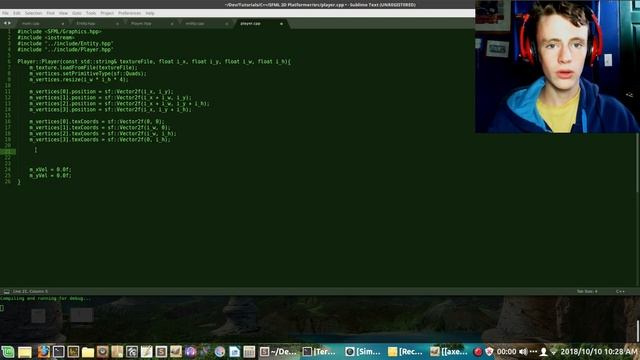Switch to the [Sim... window button
This screenshot has width=640, height=360.
click(x=362, y=351)
